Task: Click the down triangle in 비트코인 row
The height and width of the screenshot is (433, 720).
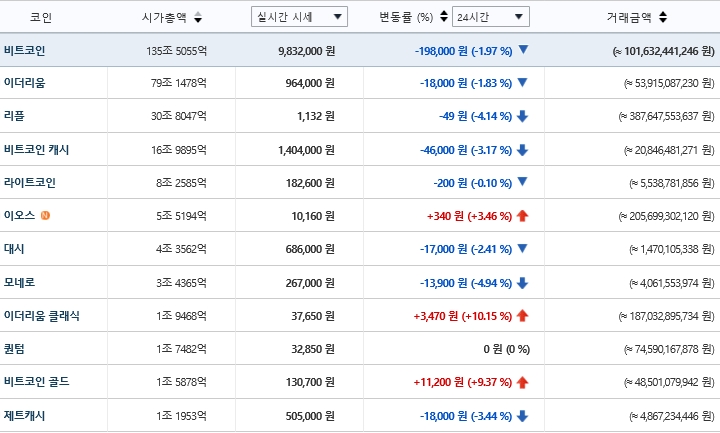Action: click(523, 50)
